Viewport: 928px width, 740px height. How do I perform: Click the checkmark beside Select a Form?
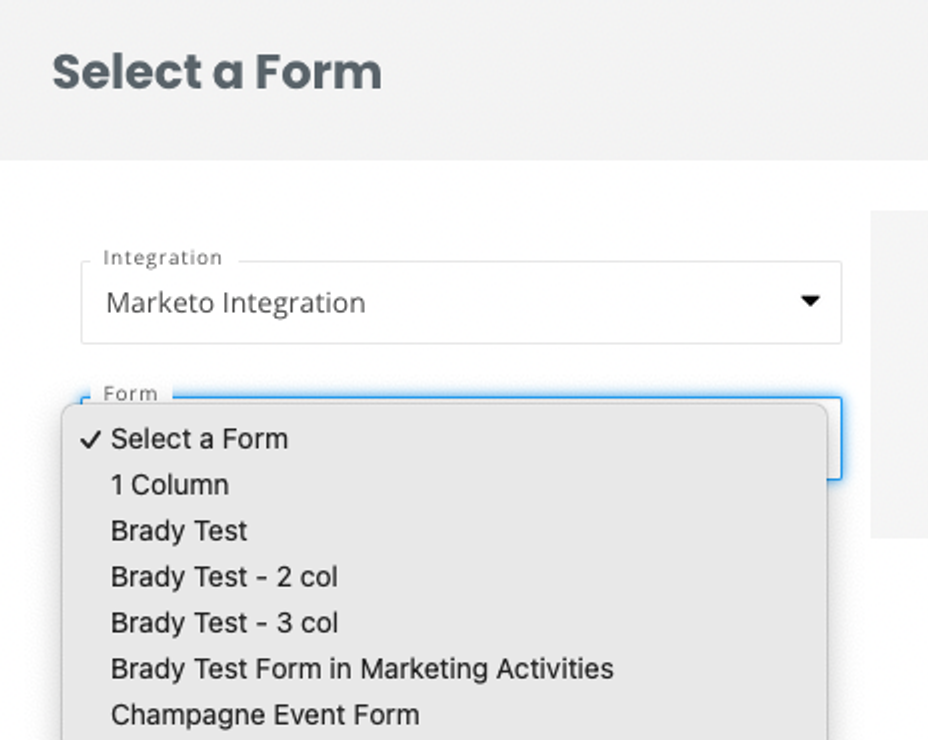(x=93, y=439)
